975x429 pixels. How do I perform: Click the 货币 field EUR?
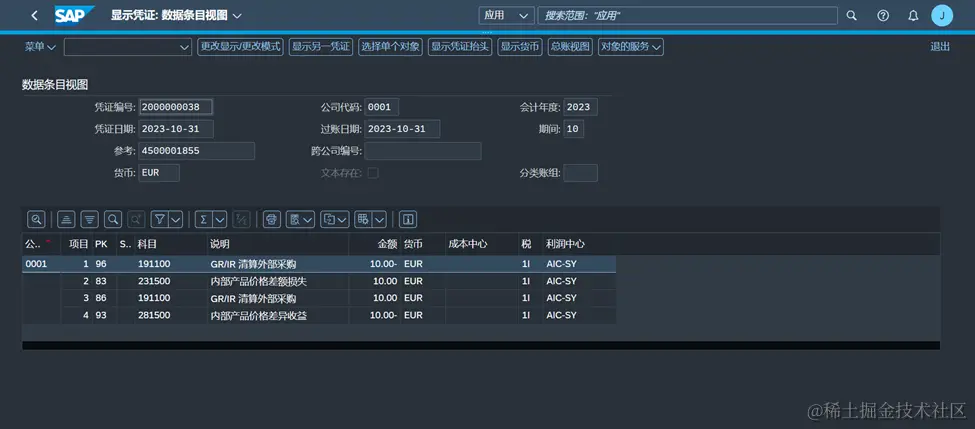(x=159, y=173)
